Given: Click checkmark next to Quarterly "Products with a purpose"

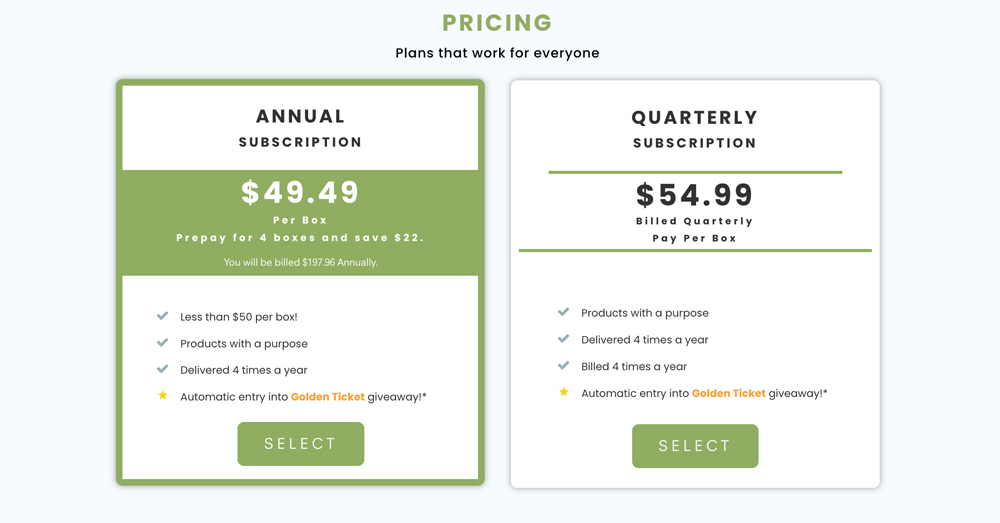Looking at the screenshot, I should click(563, 312).
